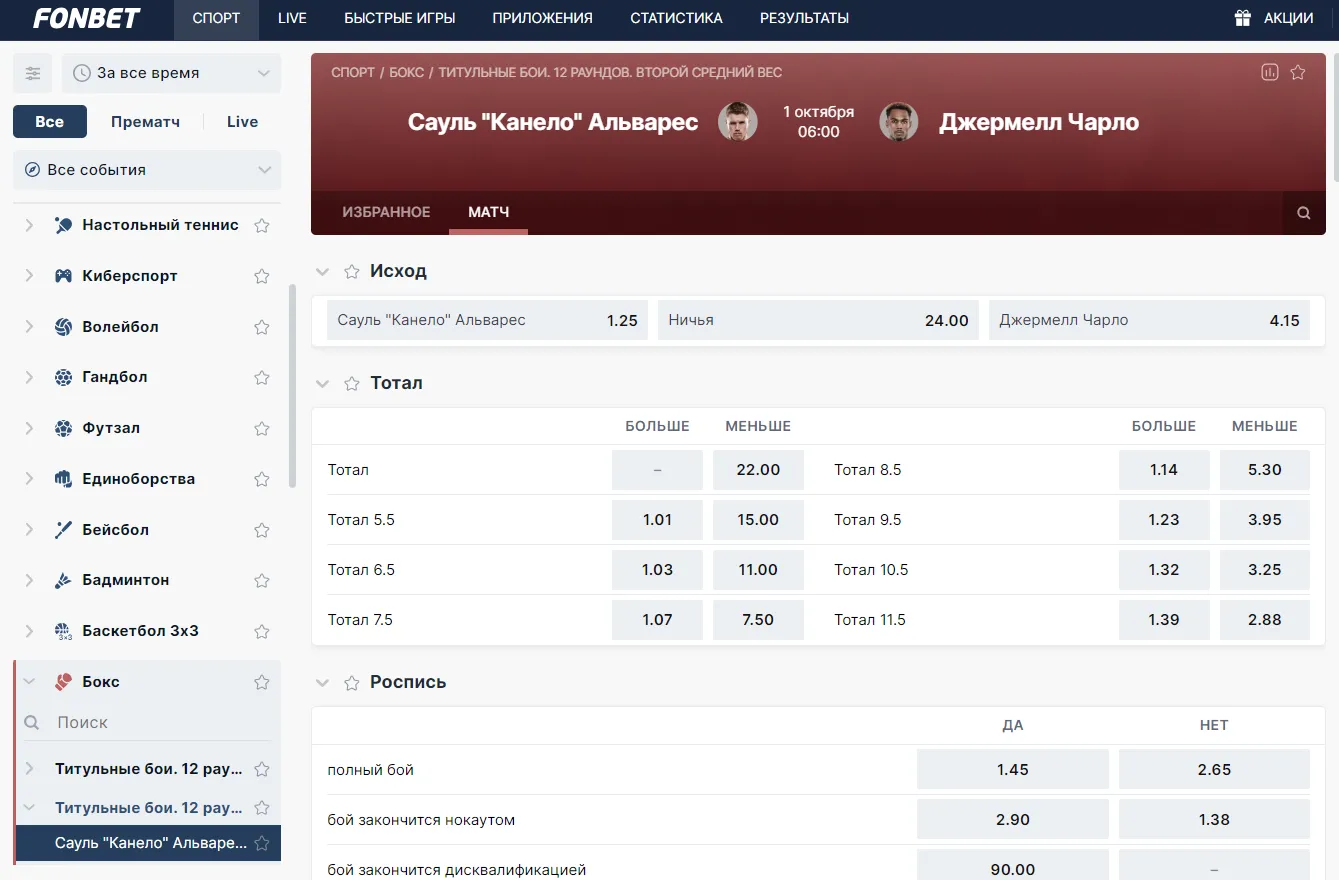Click the Бадминтон shuttlecock icon
The image size is (1339, 880).
pos(63,580)
